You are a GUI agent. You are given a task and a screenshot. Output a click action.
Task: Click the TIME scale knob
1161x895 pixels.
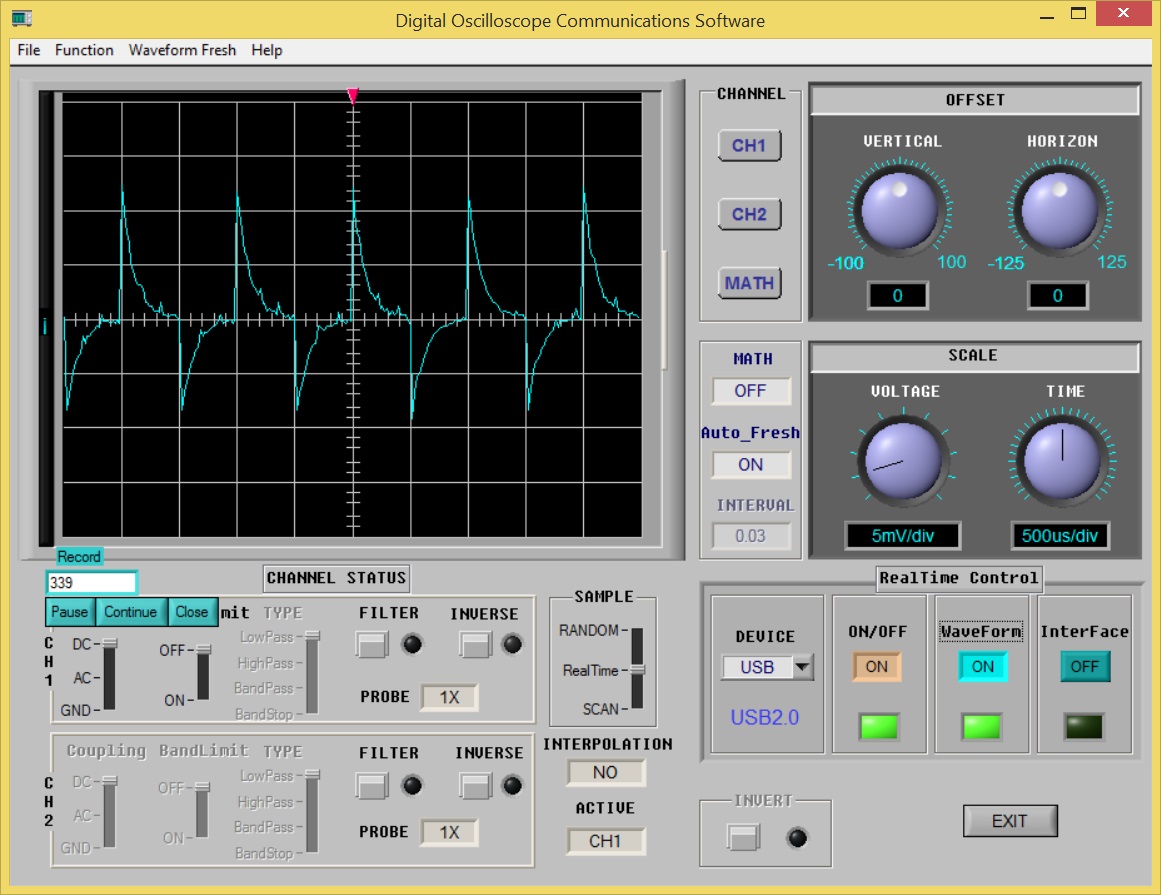click(x=1063, y=459)
